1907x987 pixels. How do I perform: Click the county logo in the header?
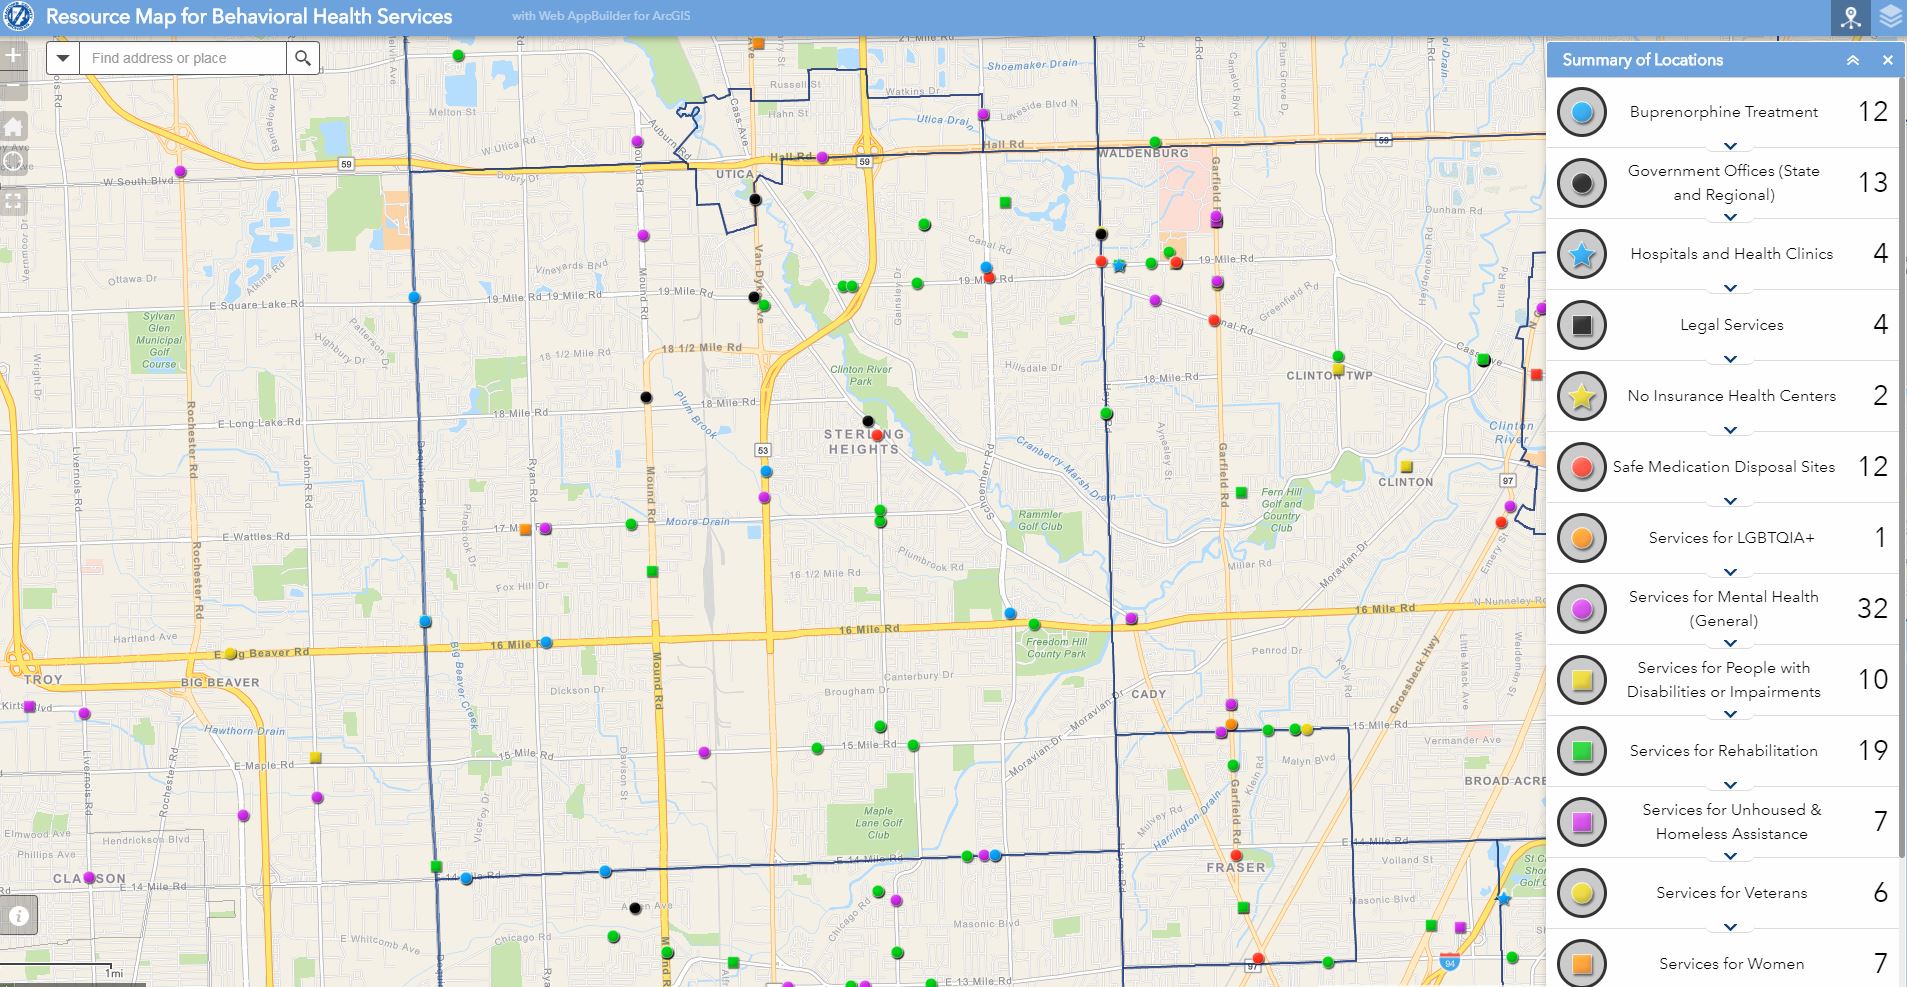click(19, 16)
